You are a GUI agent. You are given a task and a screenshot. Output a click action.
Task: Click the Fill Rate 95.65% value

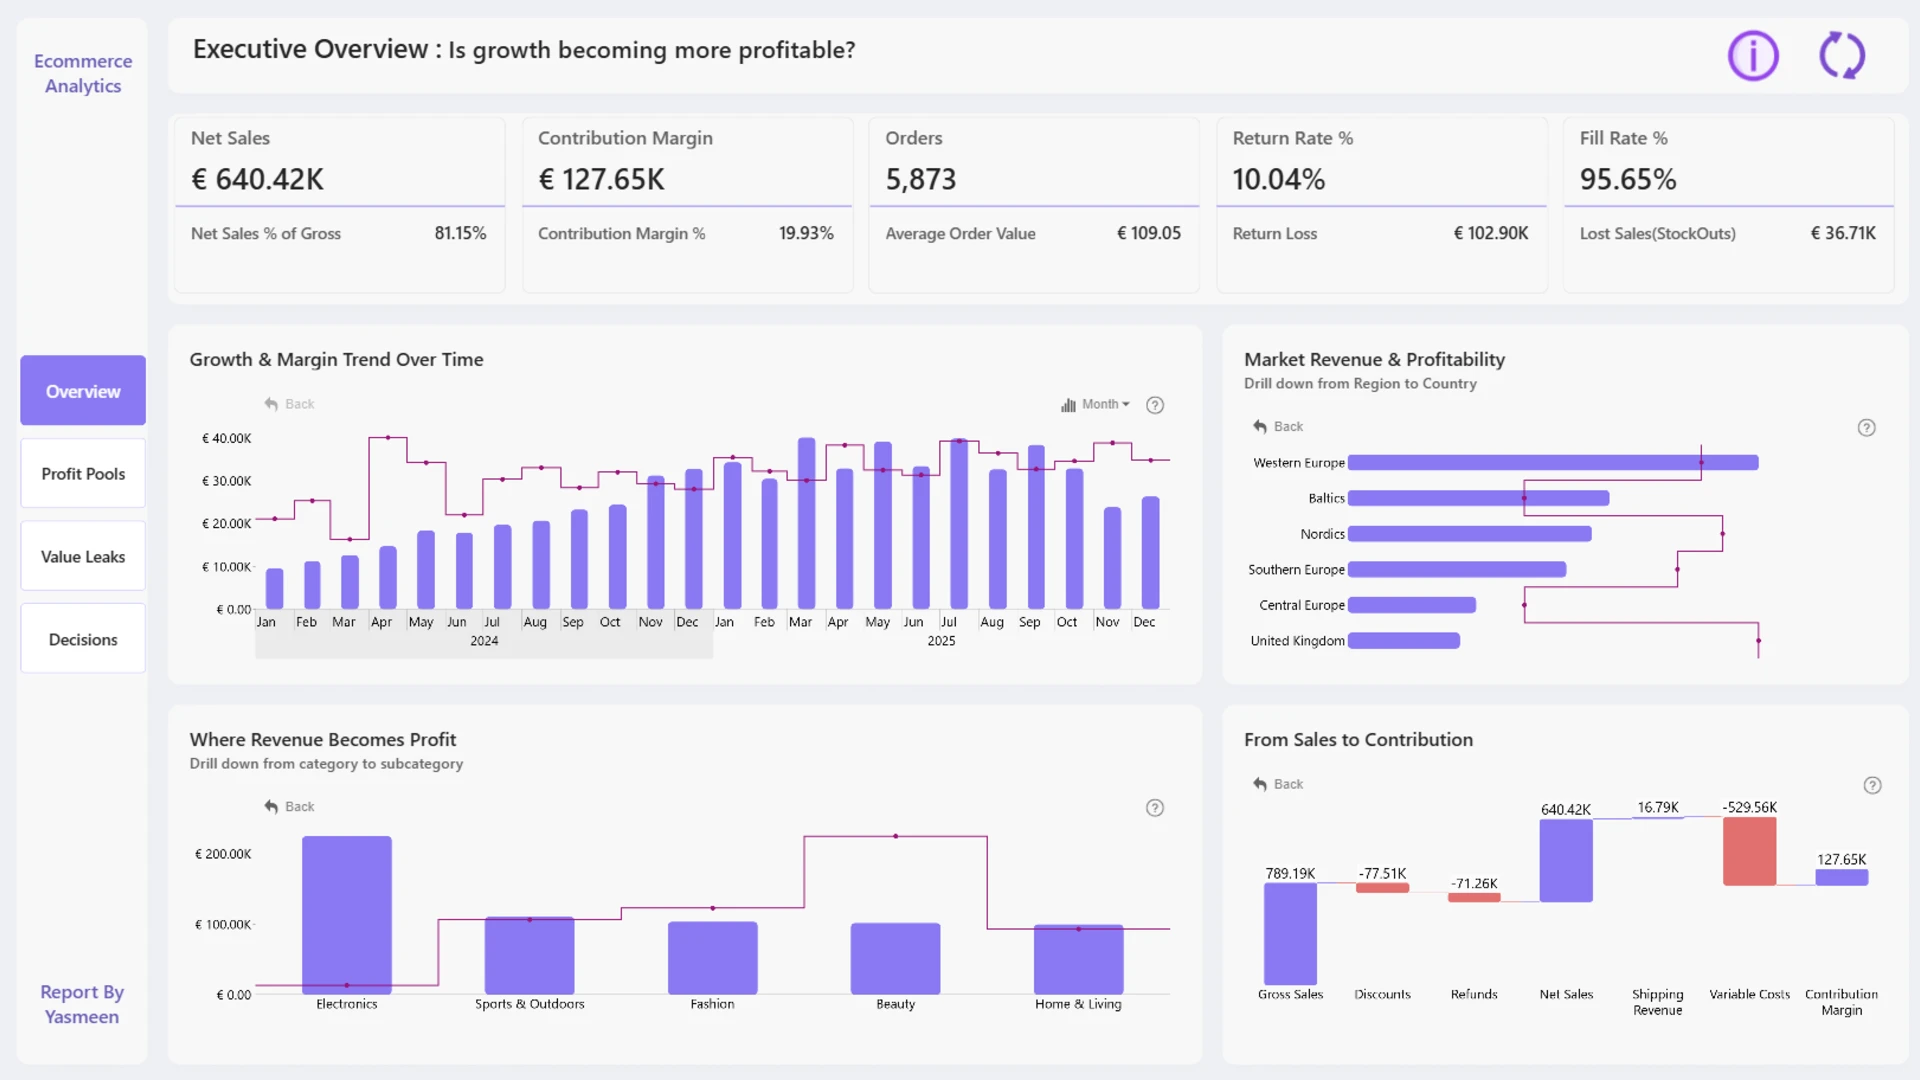(x=1627, y=180)
